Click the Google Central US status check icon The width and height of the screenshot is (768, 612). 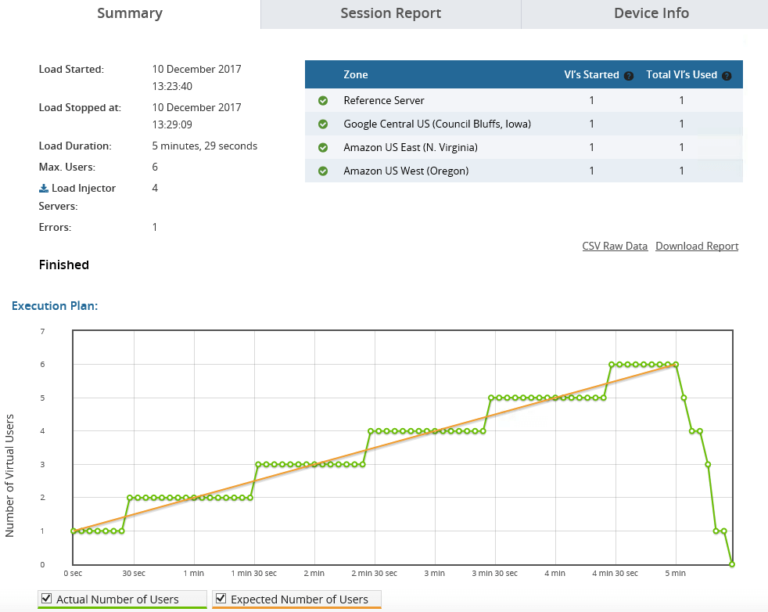(x=323, y=124)
